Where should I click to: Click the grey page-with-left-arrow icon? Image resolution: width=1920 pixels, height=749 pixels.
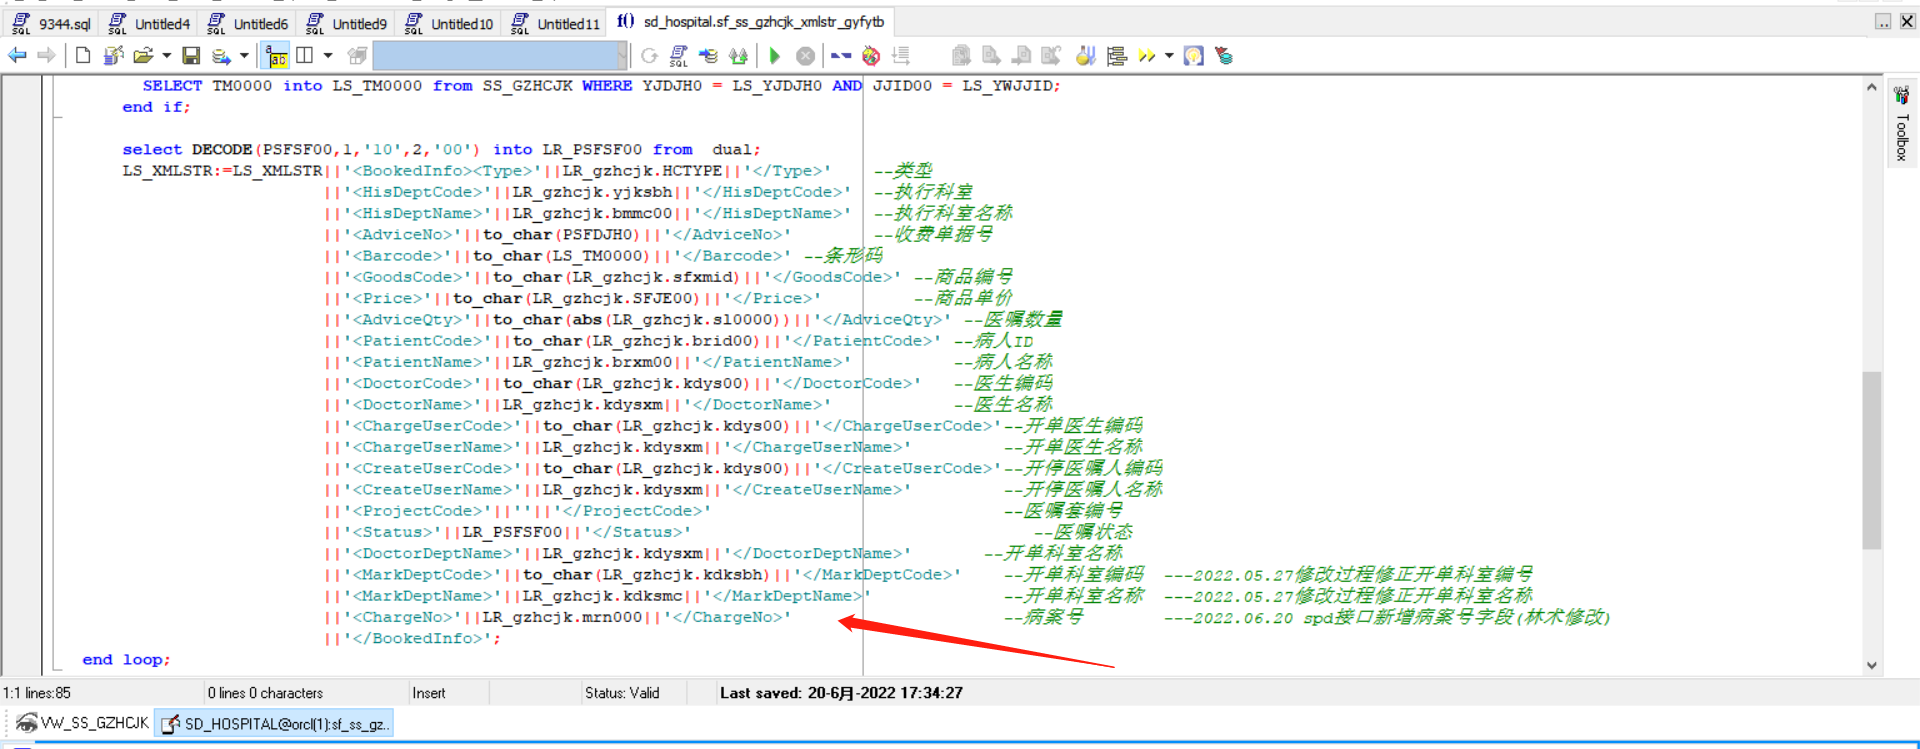pos(1021,56)
